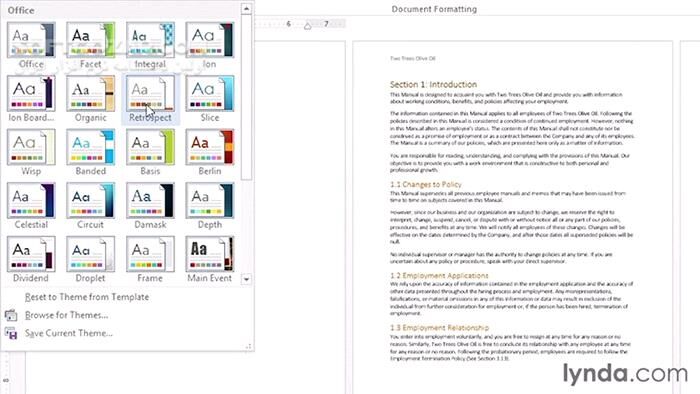Click the Browse for Themes folder icon
700x394 pixels.
pos(11,315)
